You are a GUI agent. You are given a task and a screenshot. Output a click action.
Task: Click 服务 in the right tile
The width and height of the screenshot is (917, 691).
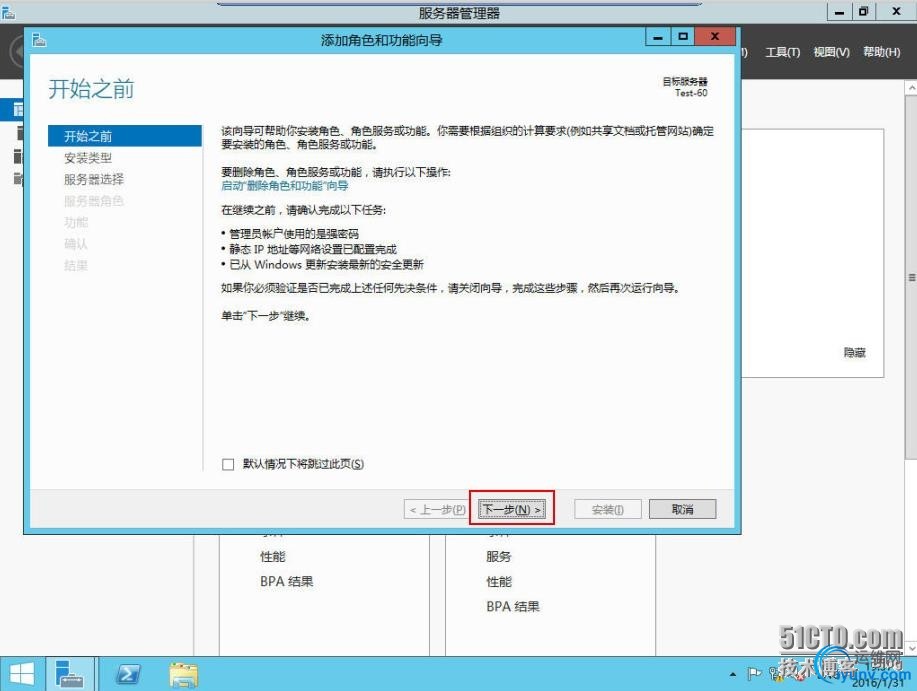pos(498,557)
